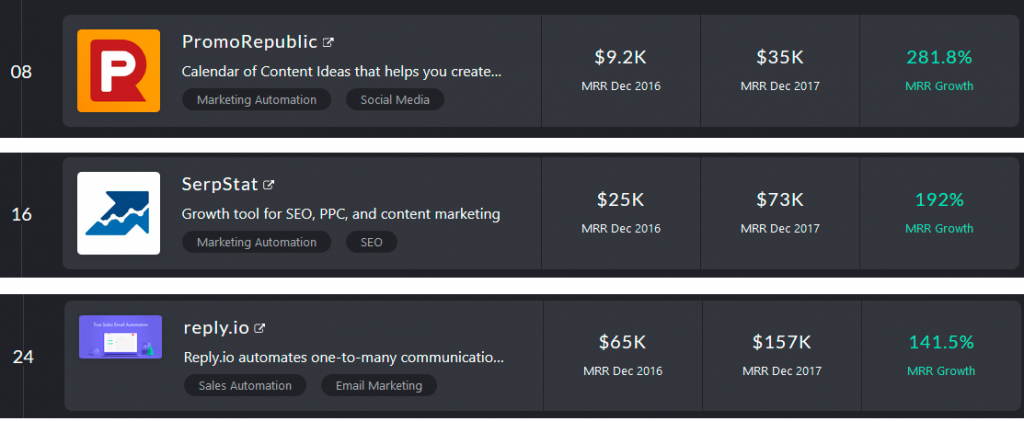Select PromoRepublic's Marketing Automation tag
This screenshot has height=421, width=1024.
tap(256, 100)
